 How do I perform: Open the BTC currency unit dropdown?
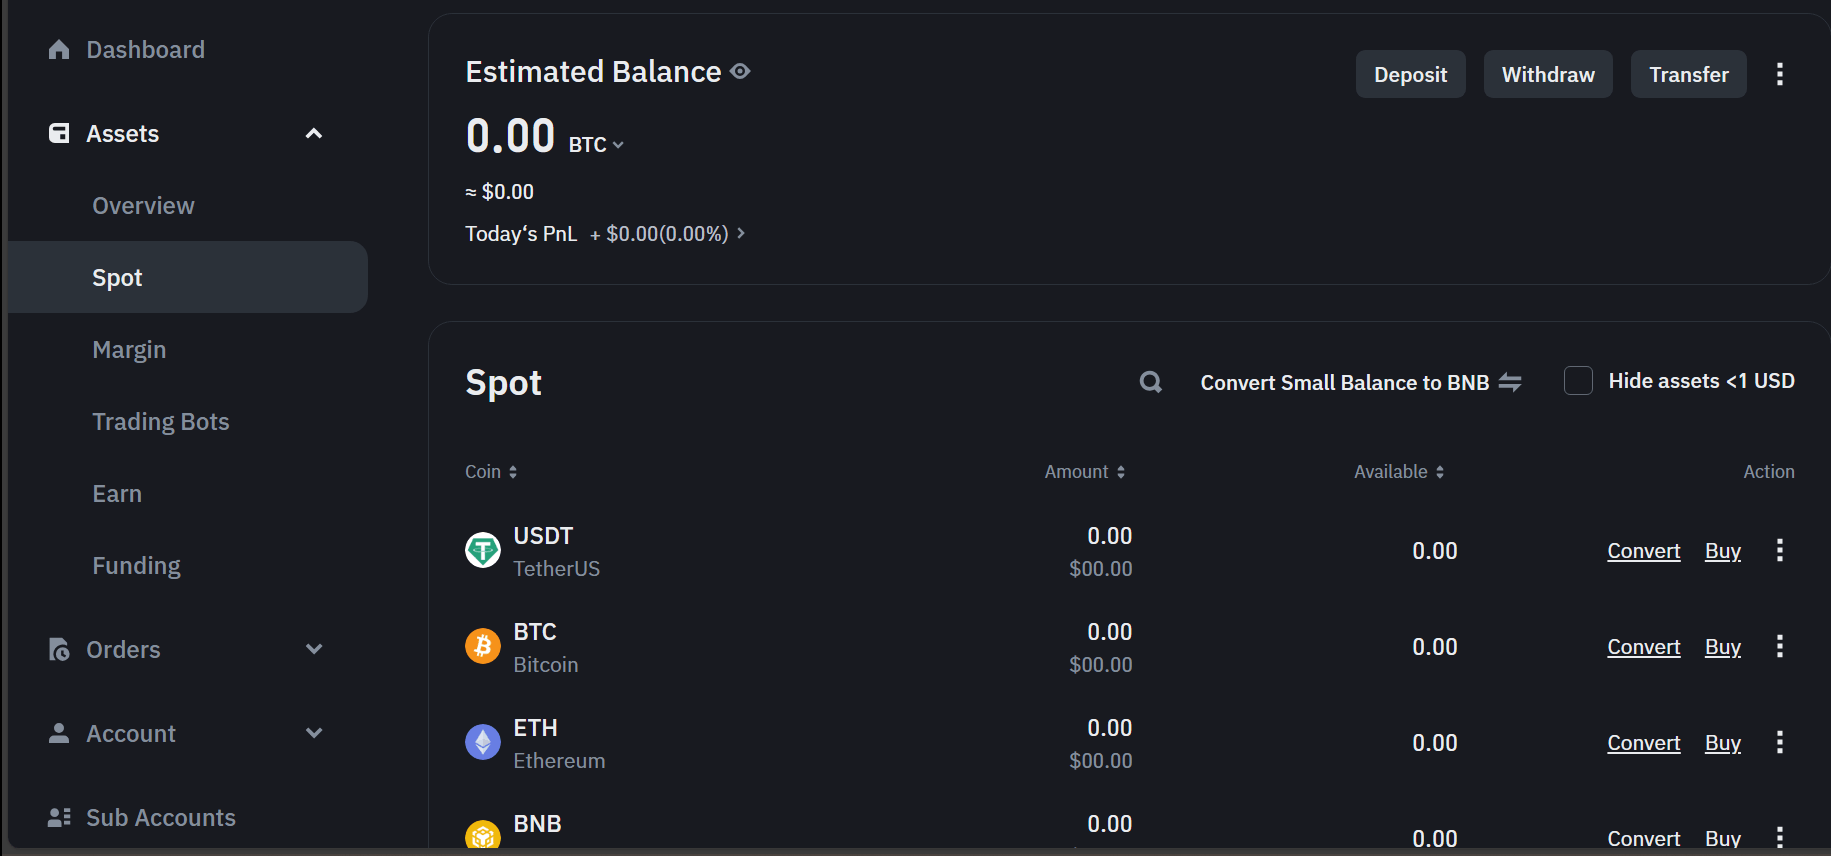(x=597, y=145)
